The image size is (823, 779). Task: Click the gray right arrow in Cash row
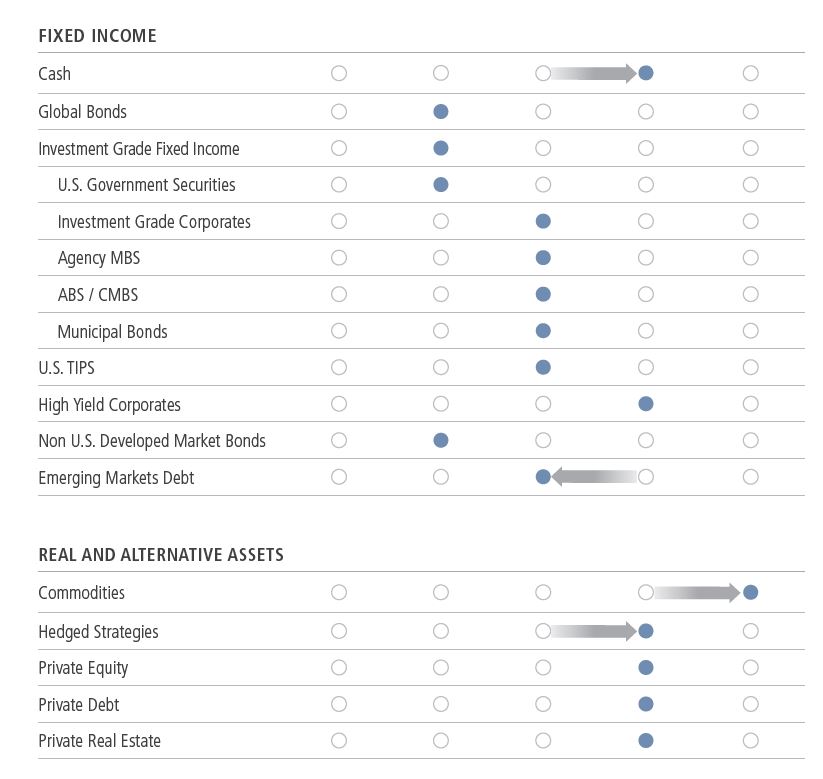[594, 73]
